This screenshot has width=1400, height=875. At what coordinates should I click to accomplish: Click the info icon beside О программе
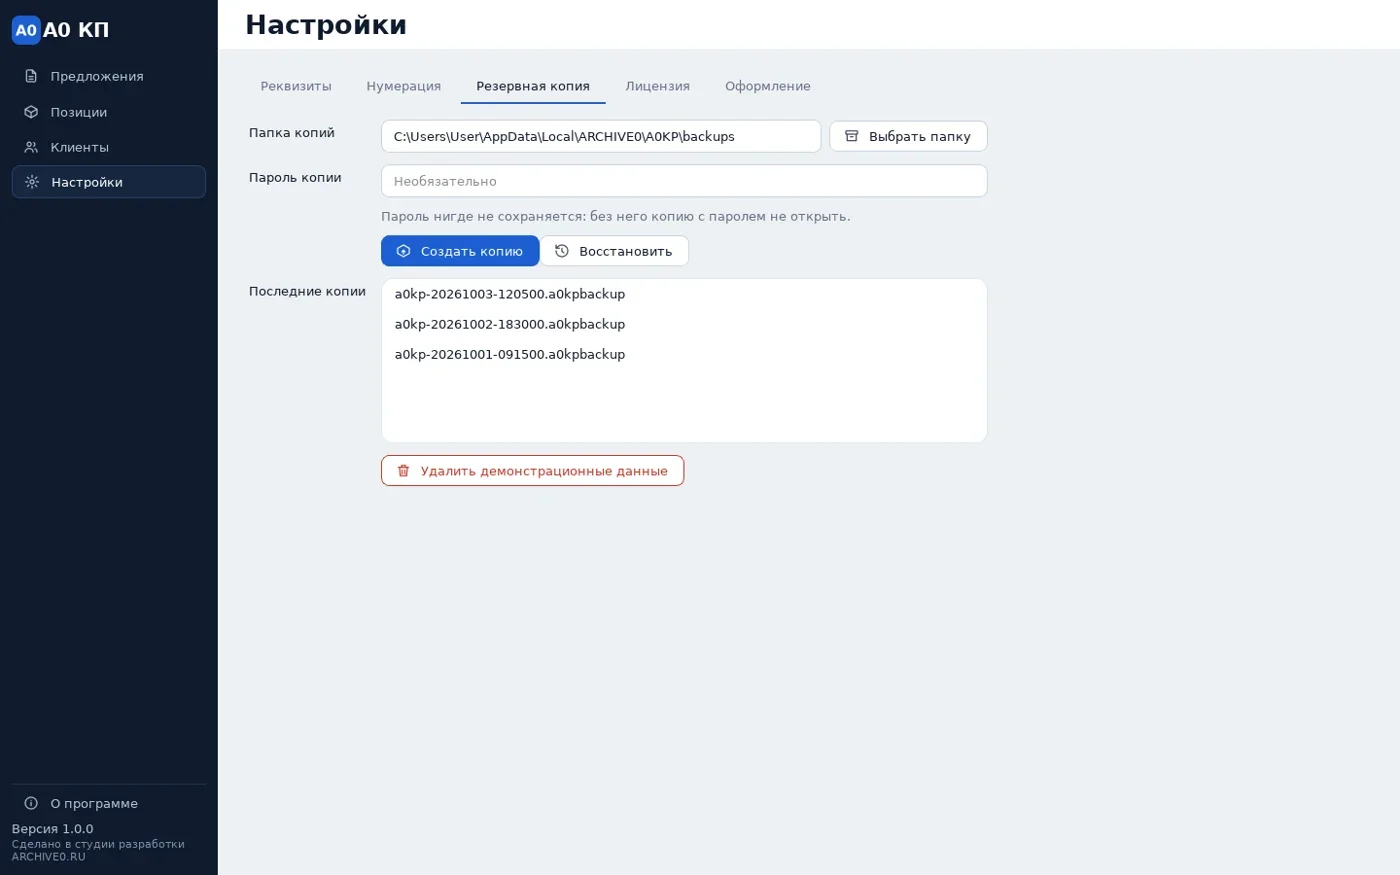click(x=31, y=803)
